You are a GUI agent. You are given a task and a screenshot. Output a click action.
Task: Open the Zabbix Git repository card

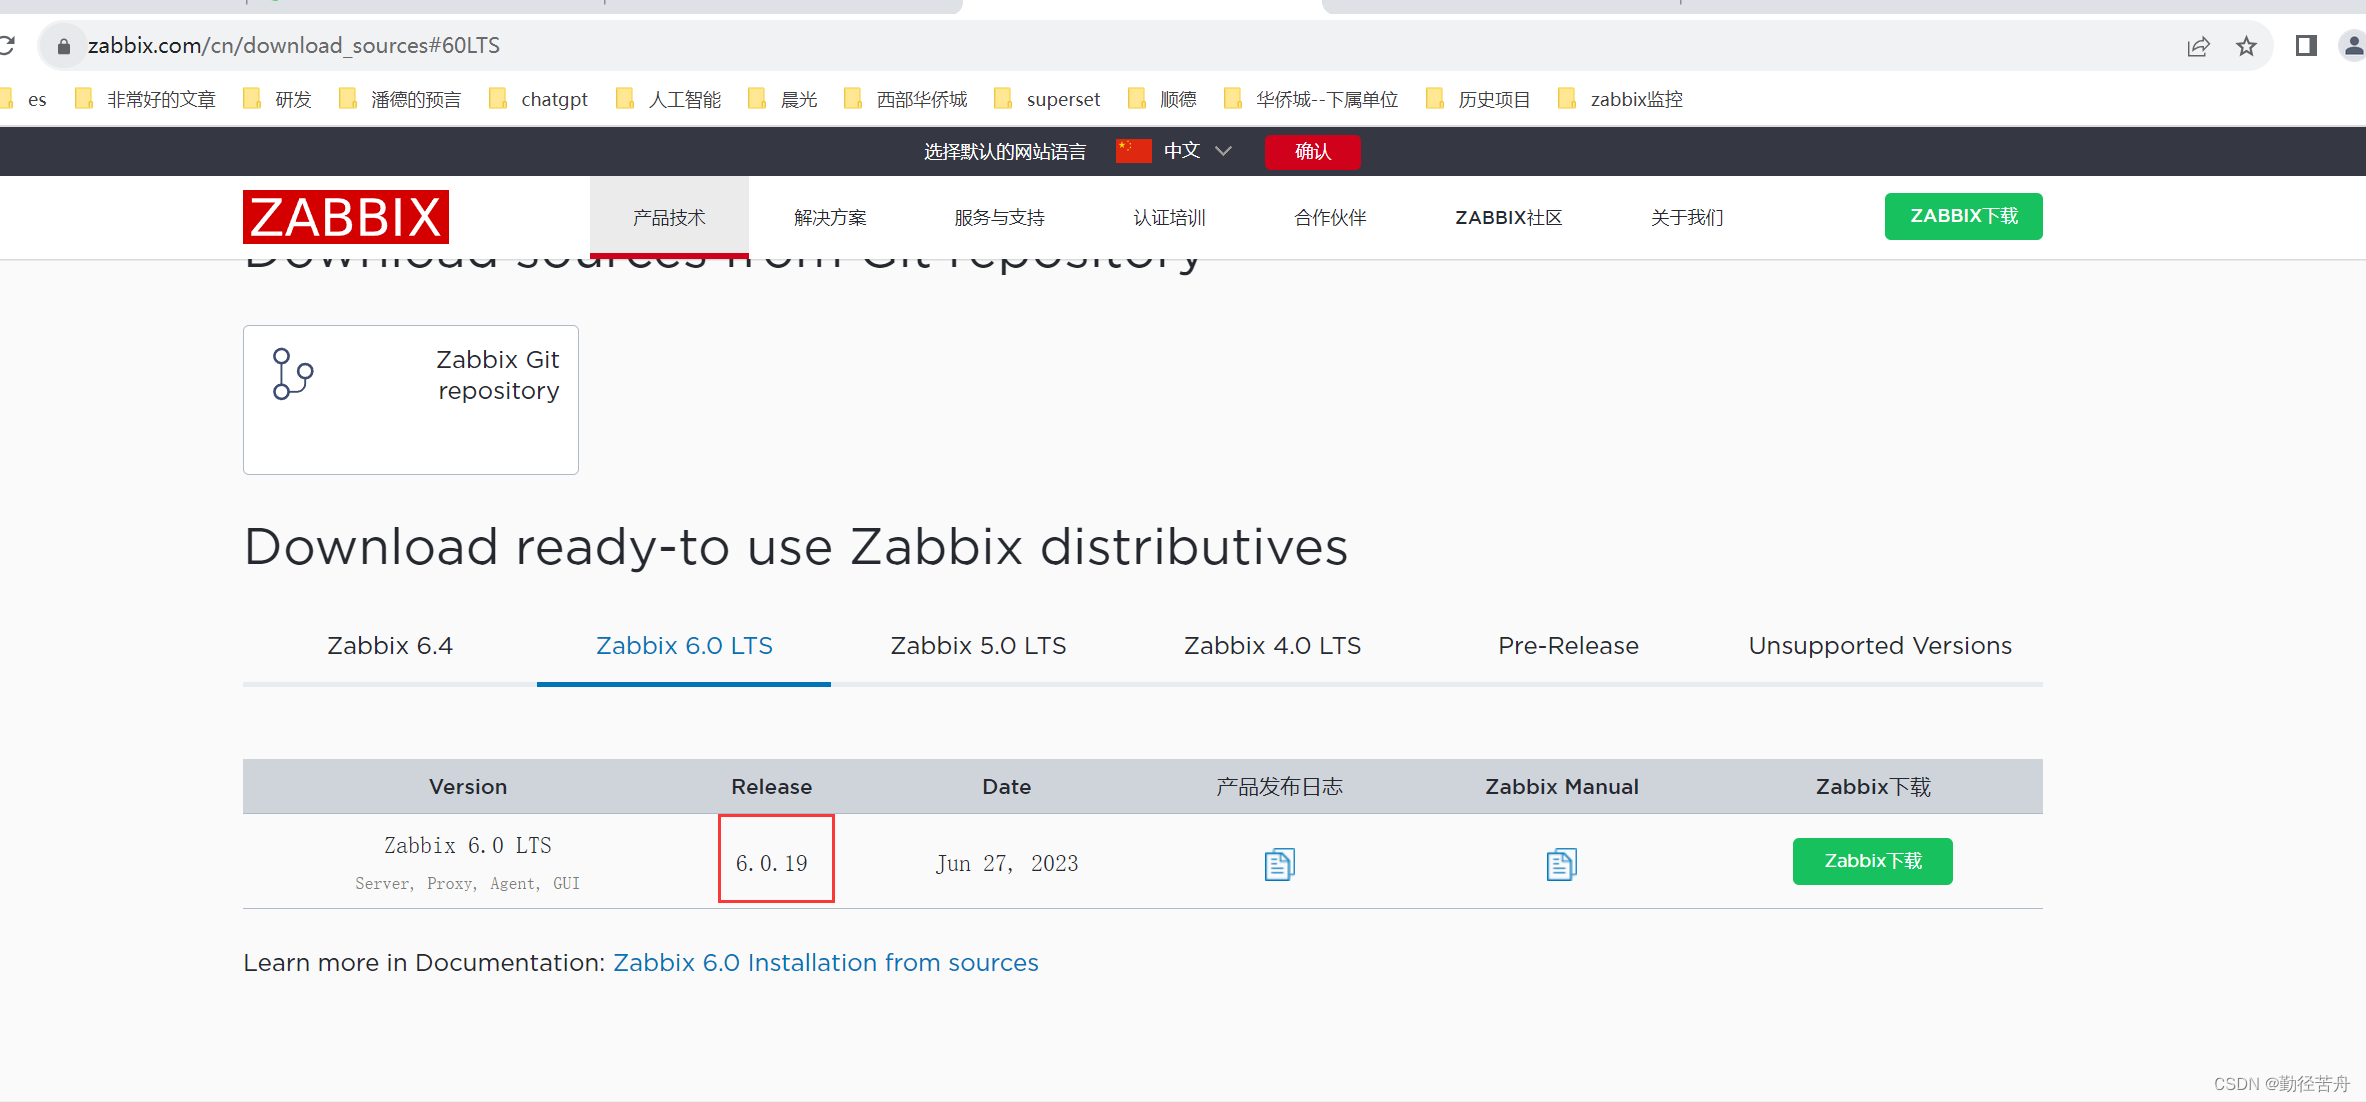410,399
